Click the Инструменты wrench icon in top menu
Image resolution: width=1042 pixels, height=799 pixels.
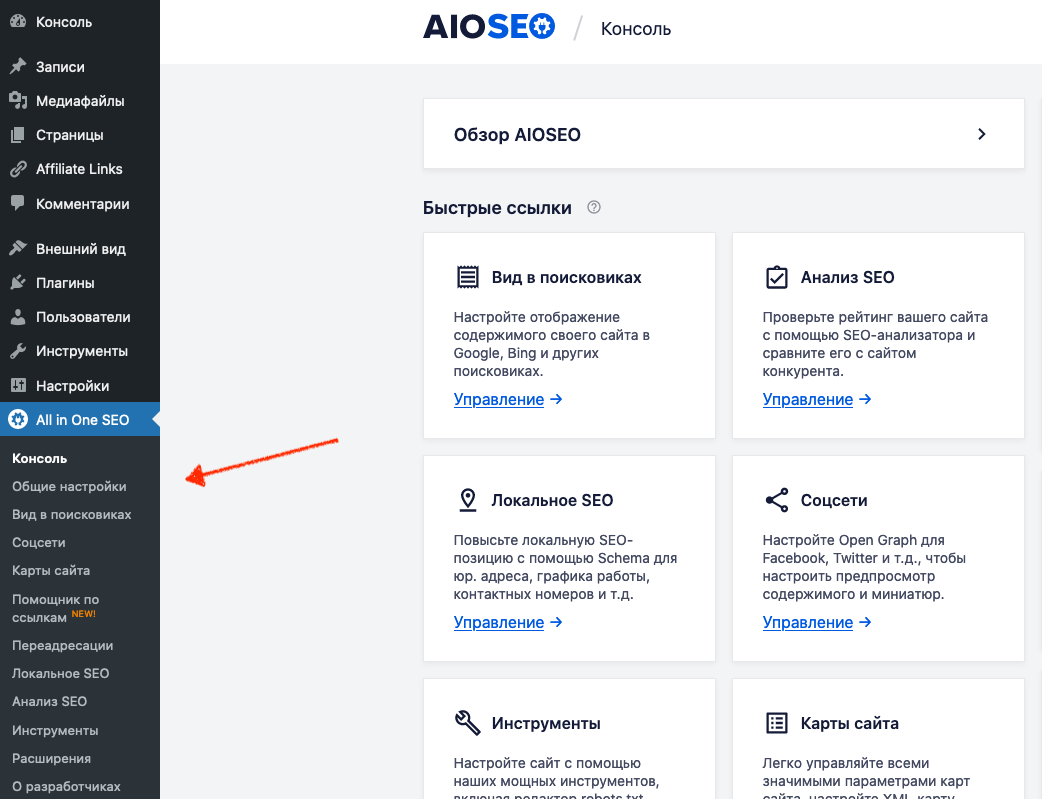click(18, 351)
